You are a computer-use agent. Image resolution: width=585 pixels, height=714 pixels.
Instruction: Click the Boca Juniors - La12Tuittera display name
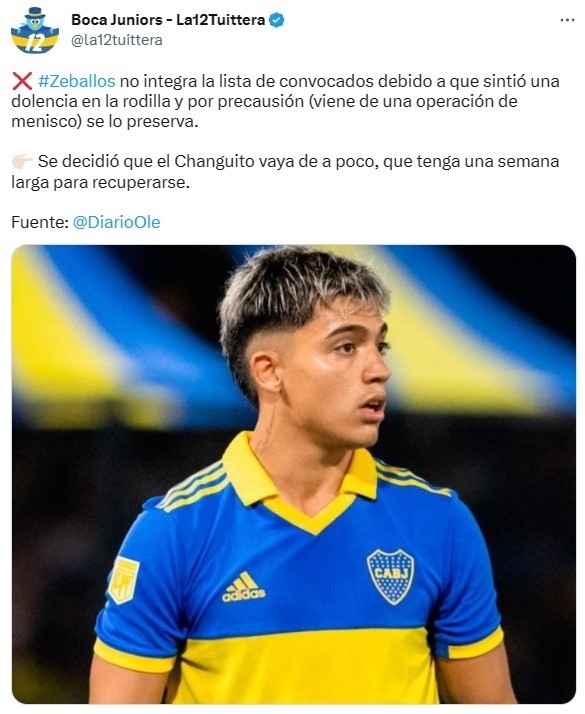(x=168, y=20)
